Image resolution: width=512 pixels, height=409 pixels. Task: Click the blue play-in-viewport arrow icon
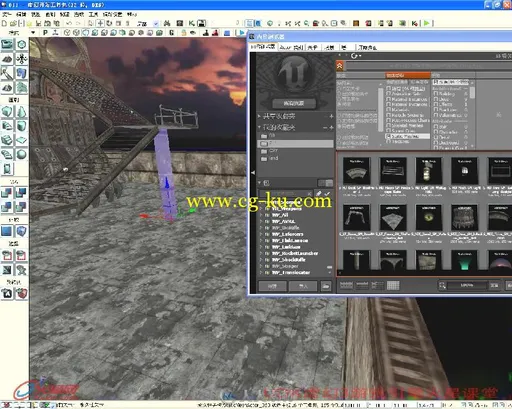click(241, 33)
